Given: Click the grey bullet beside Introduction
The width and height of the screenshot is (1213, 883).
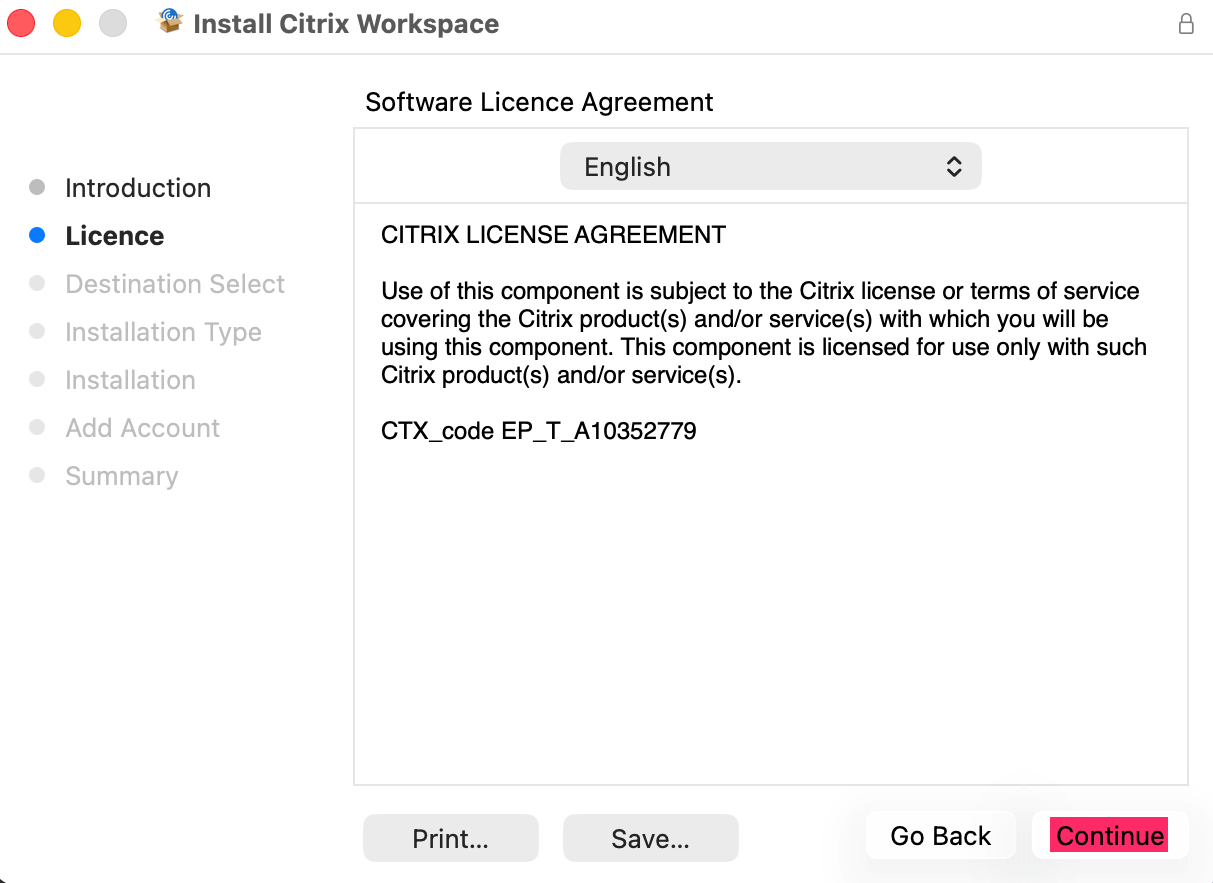Looking at the screenshot, I should click(x=38, y=187).
